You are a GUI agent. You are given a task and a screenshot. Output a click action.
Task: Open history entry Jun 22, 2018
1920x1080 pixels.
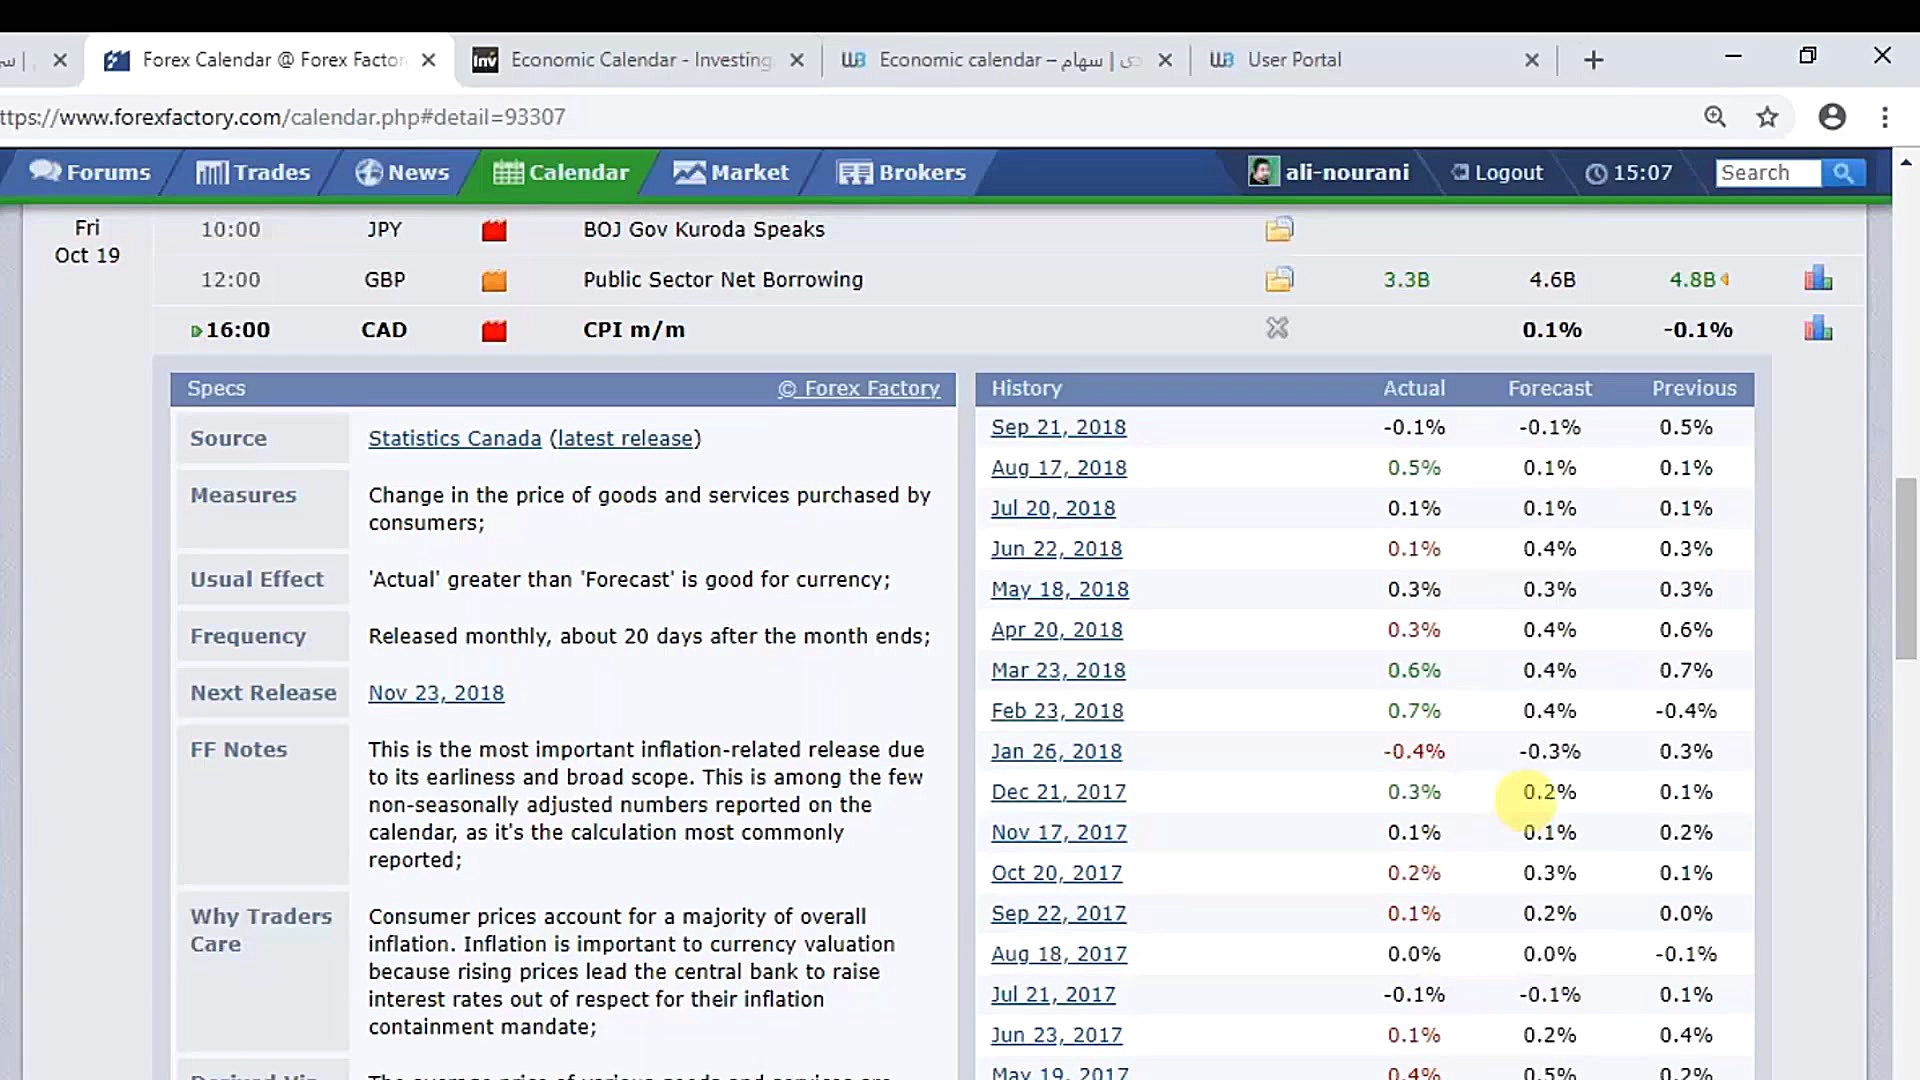[1056, 549]
